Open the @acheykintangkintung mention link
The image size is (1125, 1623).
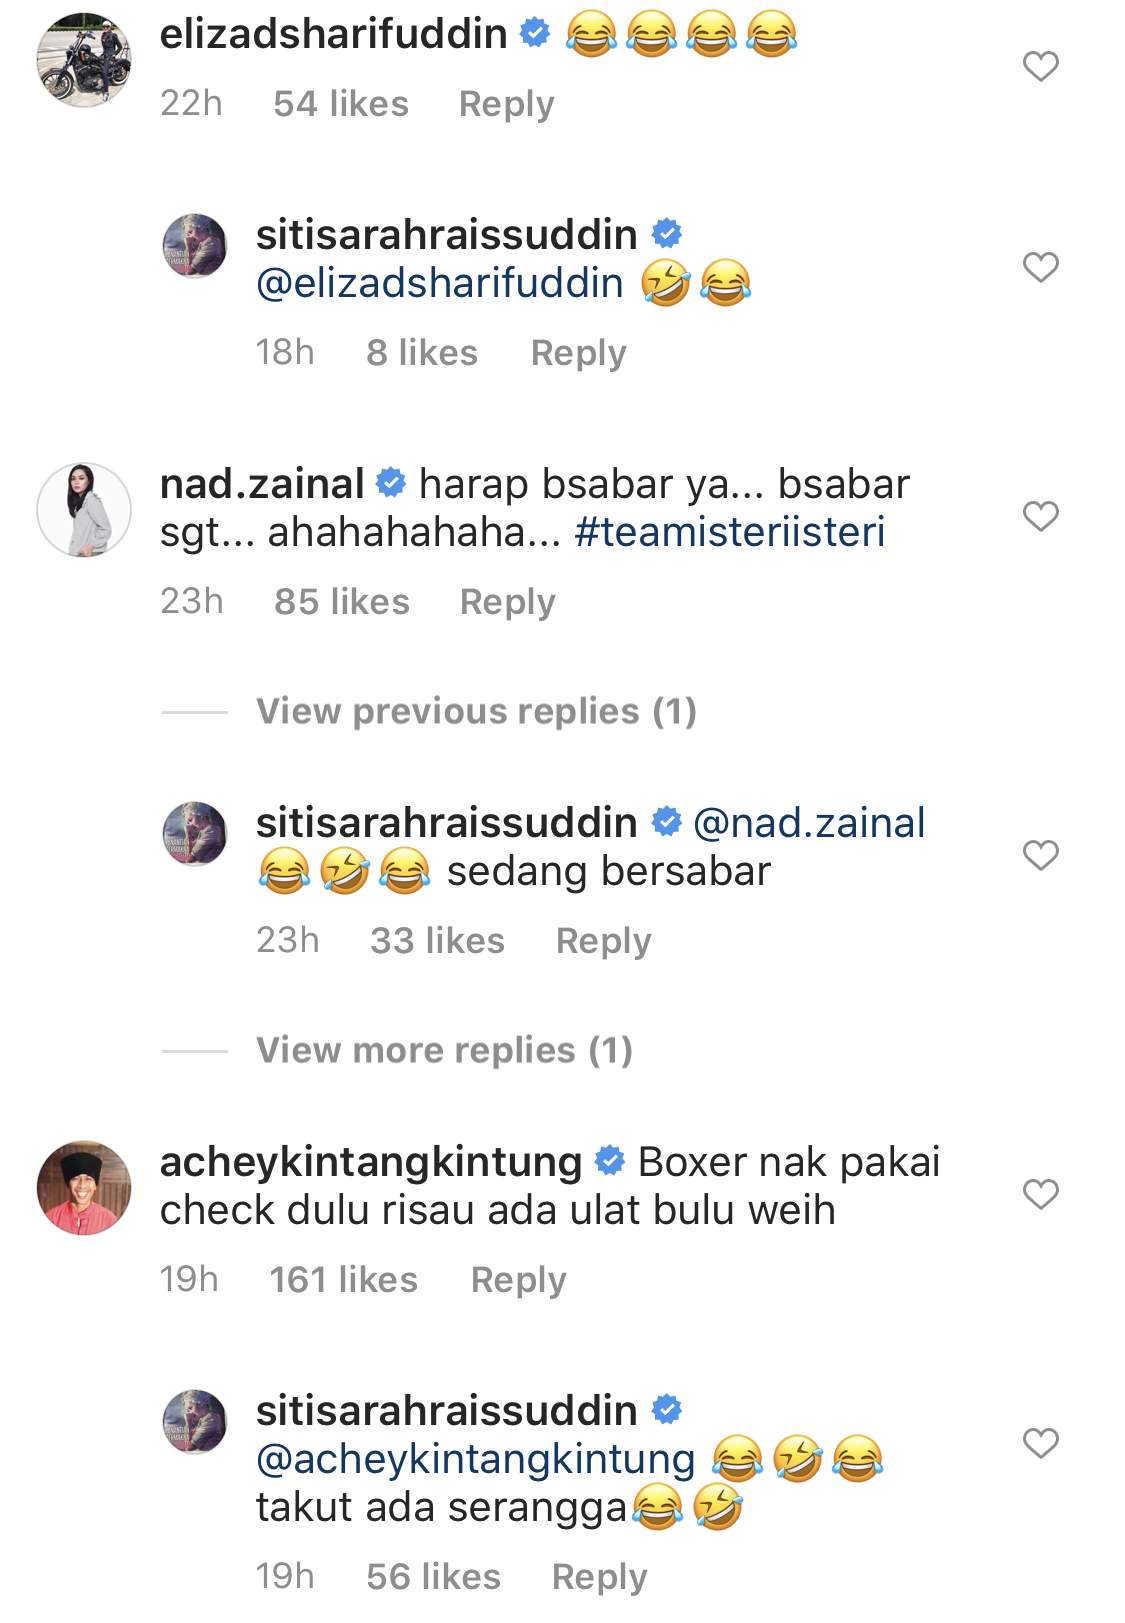tap(476, 1460)
